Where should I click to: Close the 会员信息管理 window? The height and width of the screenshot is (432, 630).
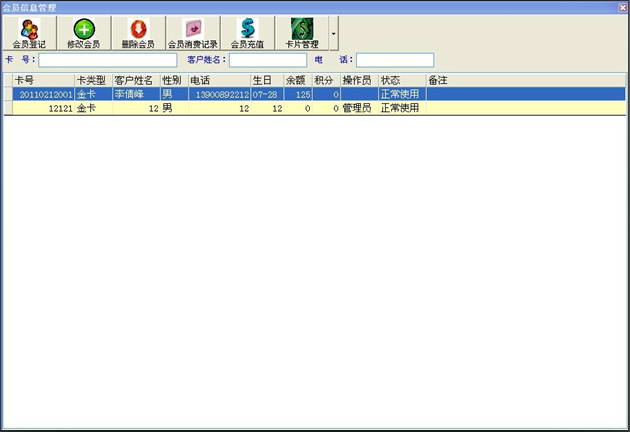[623, 7]
